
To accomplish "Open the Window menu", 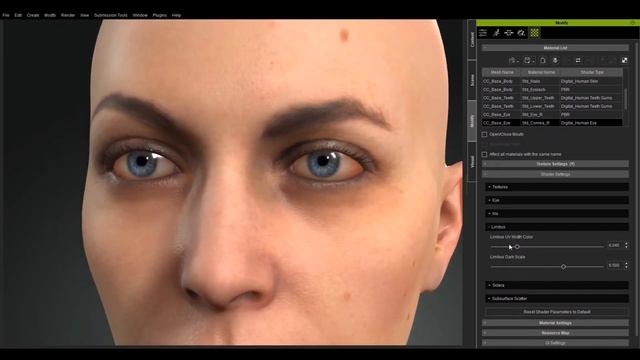I will click(x=140, y=15).
